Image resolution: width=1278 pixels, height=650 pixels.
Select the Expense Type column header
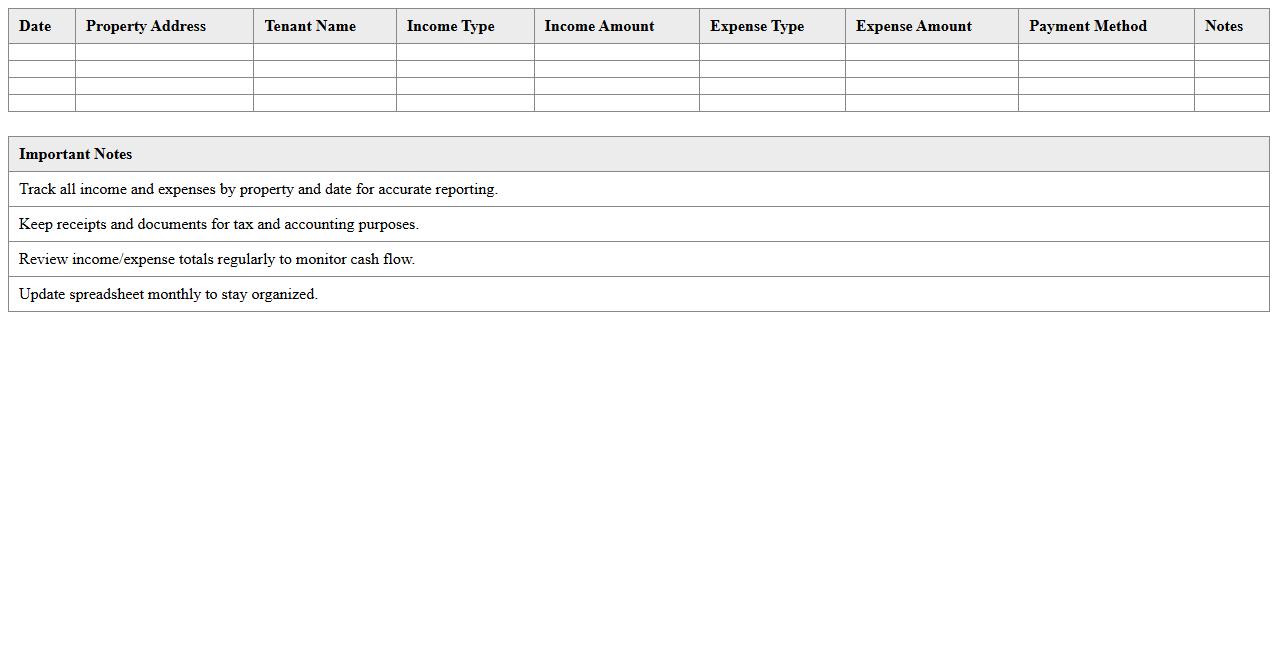tap(757, 26)
